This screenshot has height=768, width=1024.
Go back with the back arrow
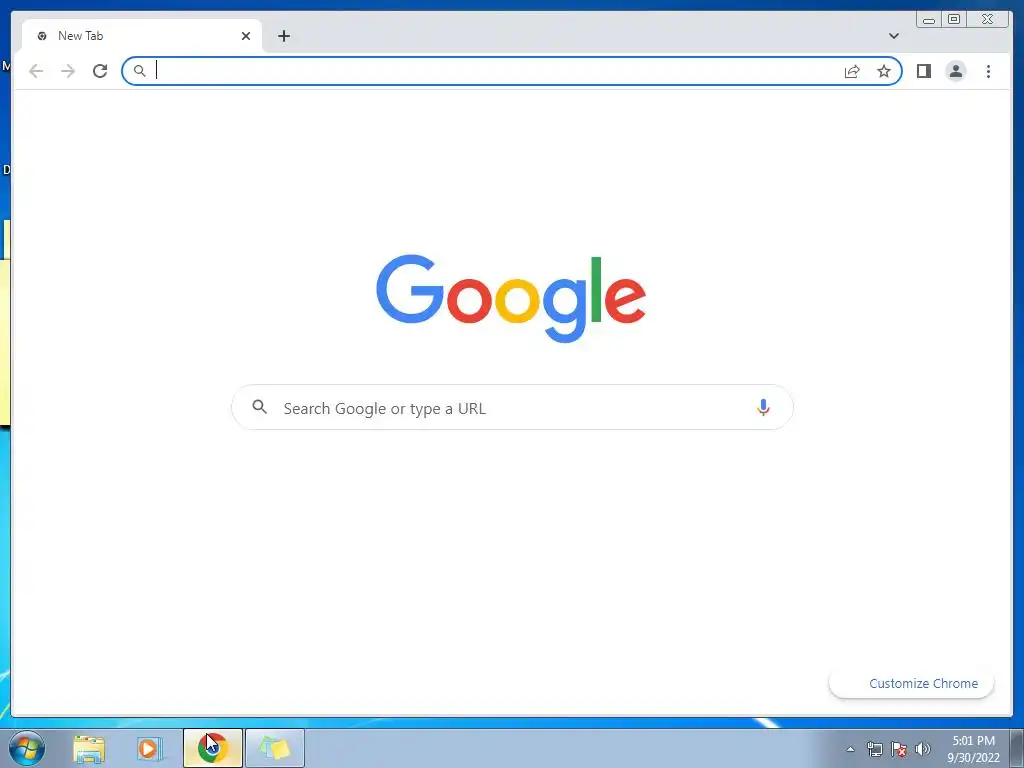(x=36, y=71)
